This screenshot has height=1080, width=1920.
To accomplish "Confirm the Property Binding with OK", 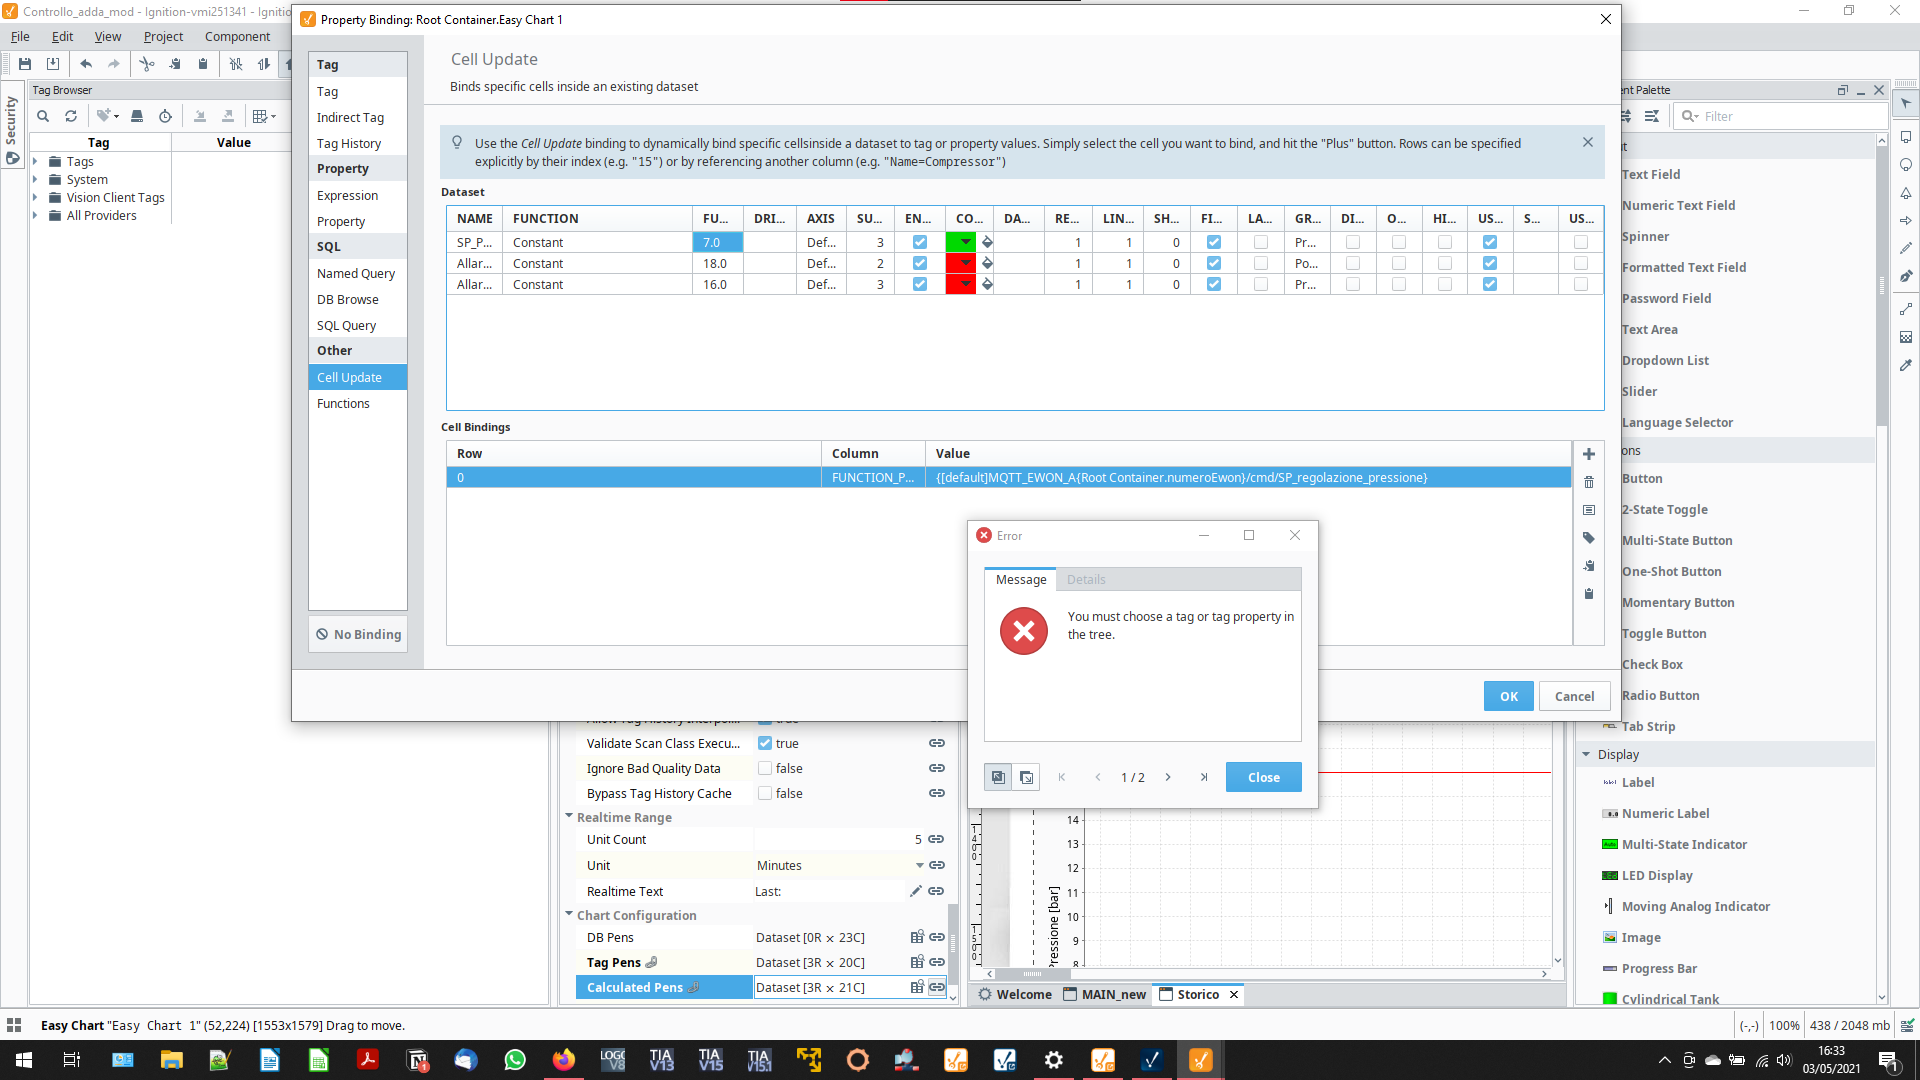I will click(x=1509, y=696).
